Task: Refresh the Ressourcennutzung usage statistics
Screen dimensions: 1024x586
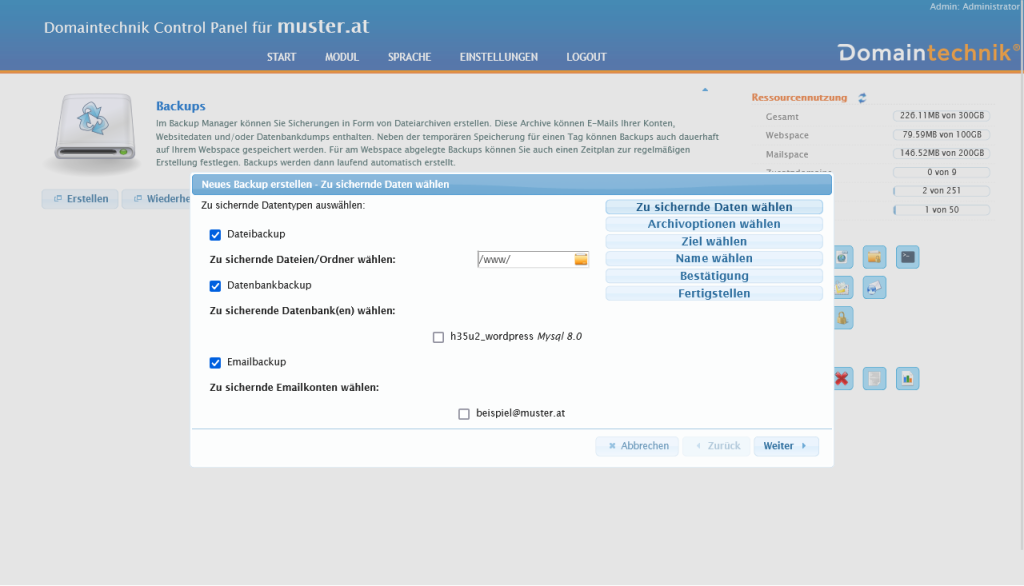Action: point(860,97)
